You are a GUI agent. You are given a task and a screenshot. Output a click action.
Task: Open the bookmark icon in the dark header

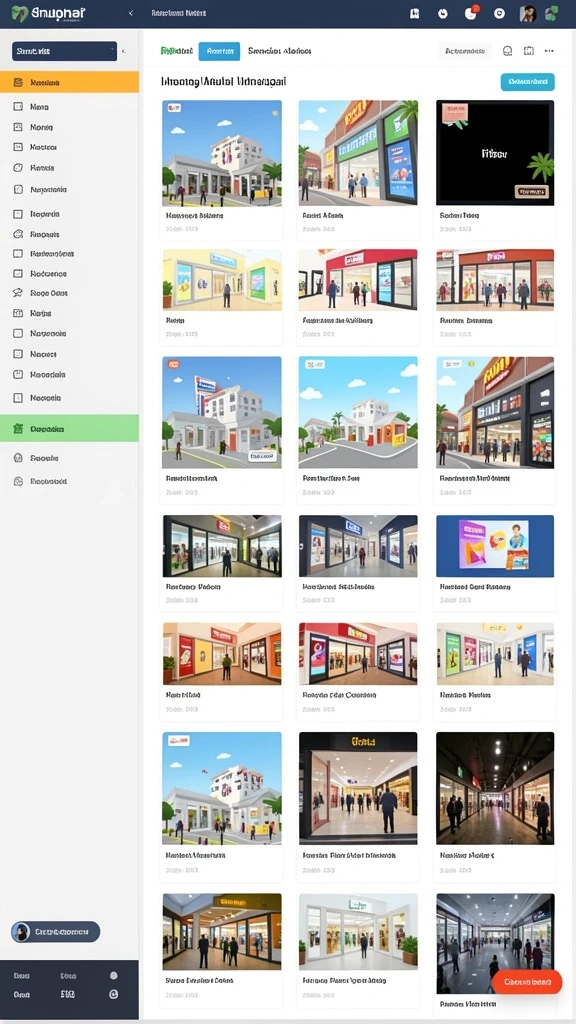414,14
